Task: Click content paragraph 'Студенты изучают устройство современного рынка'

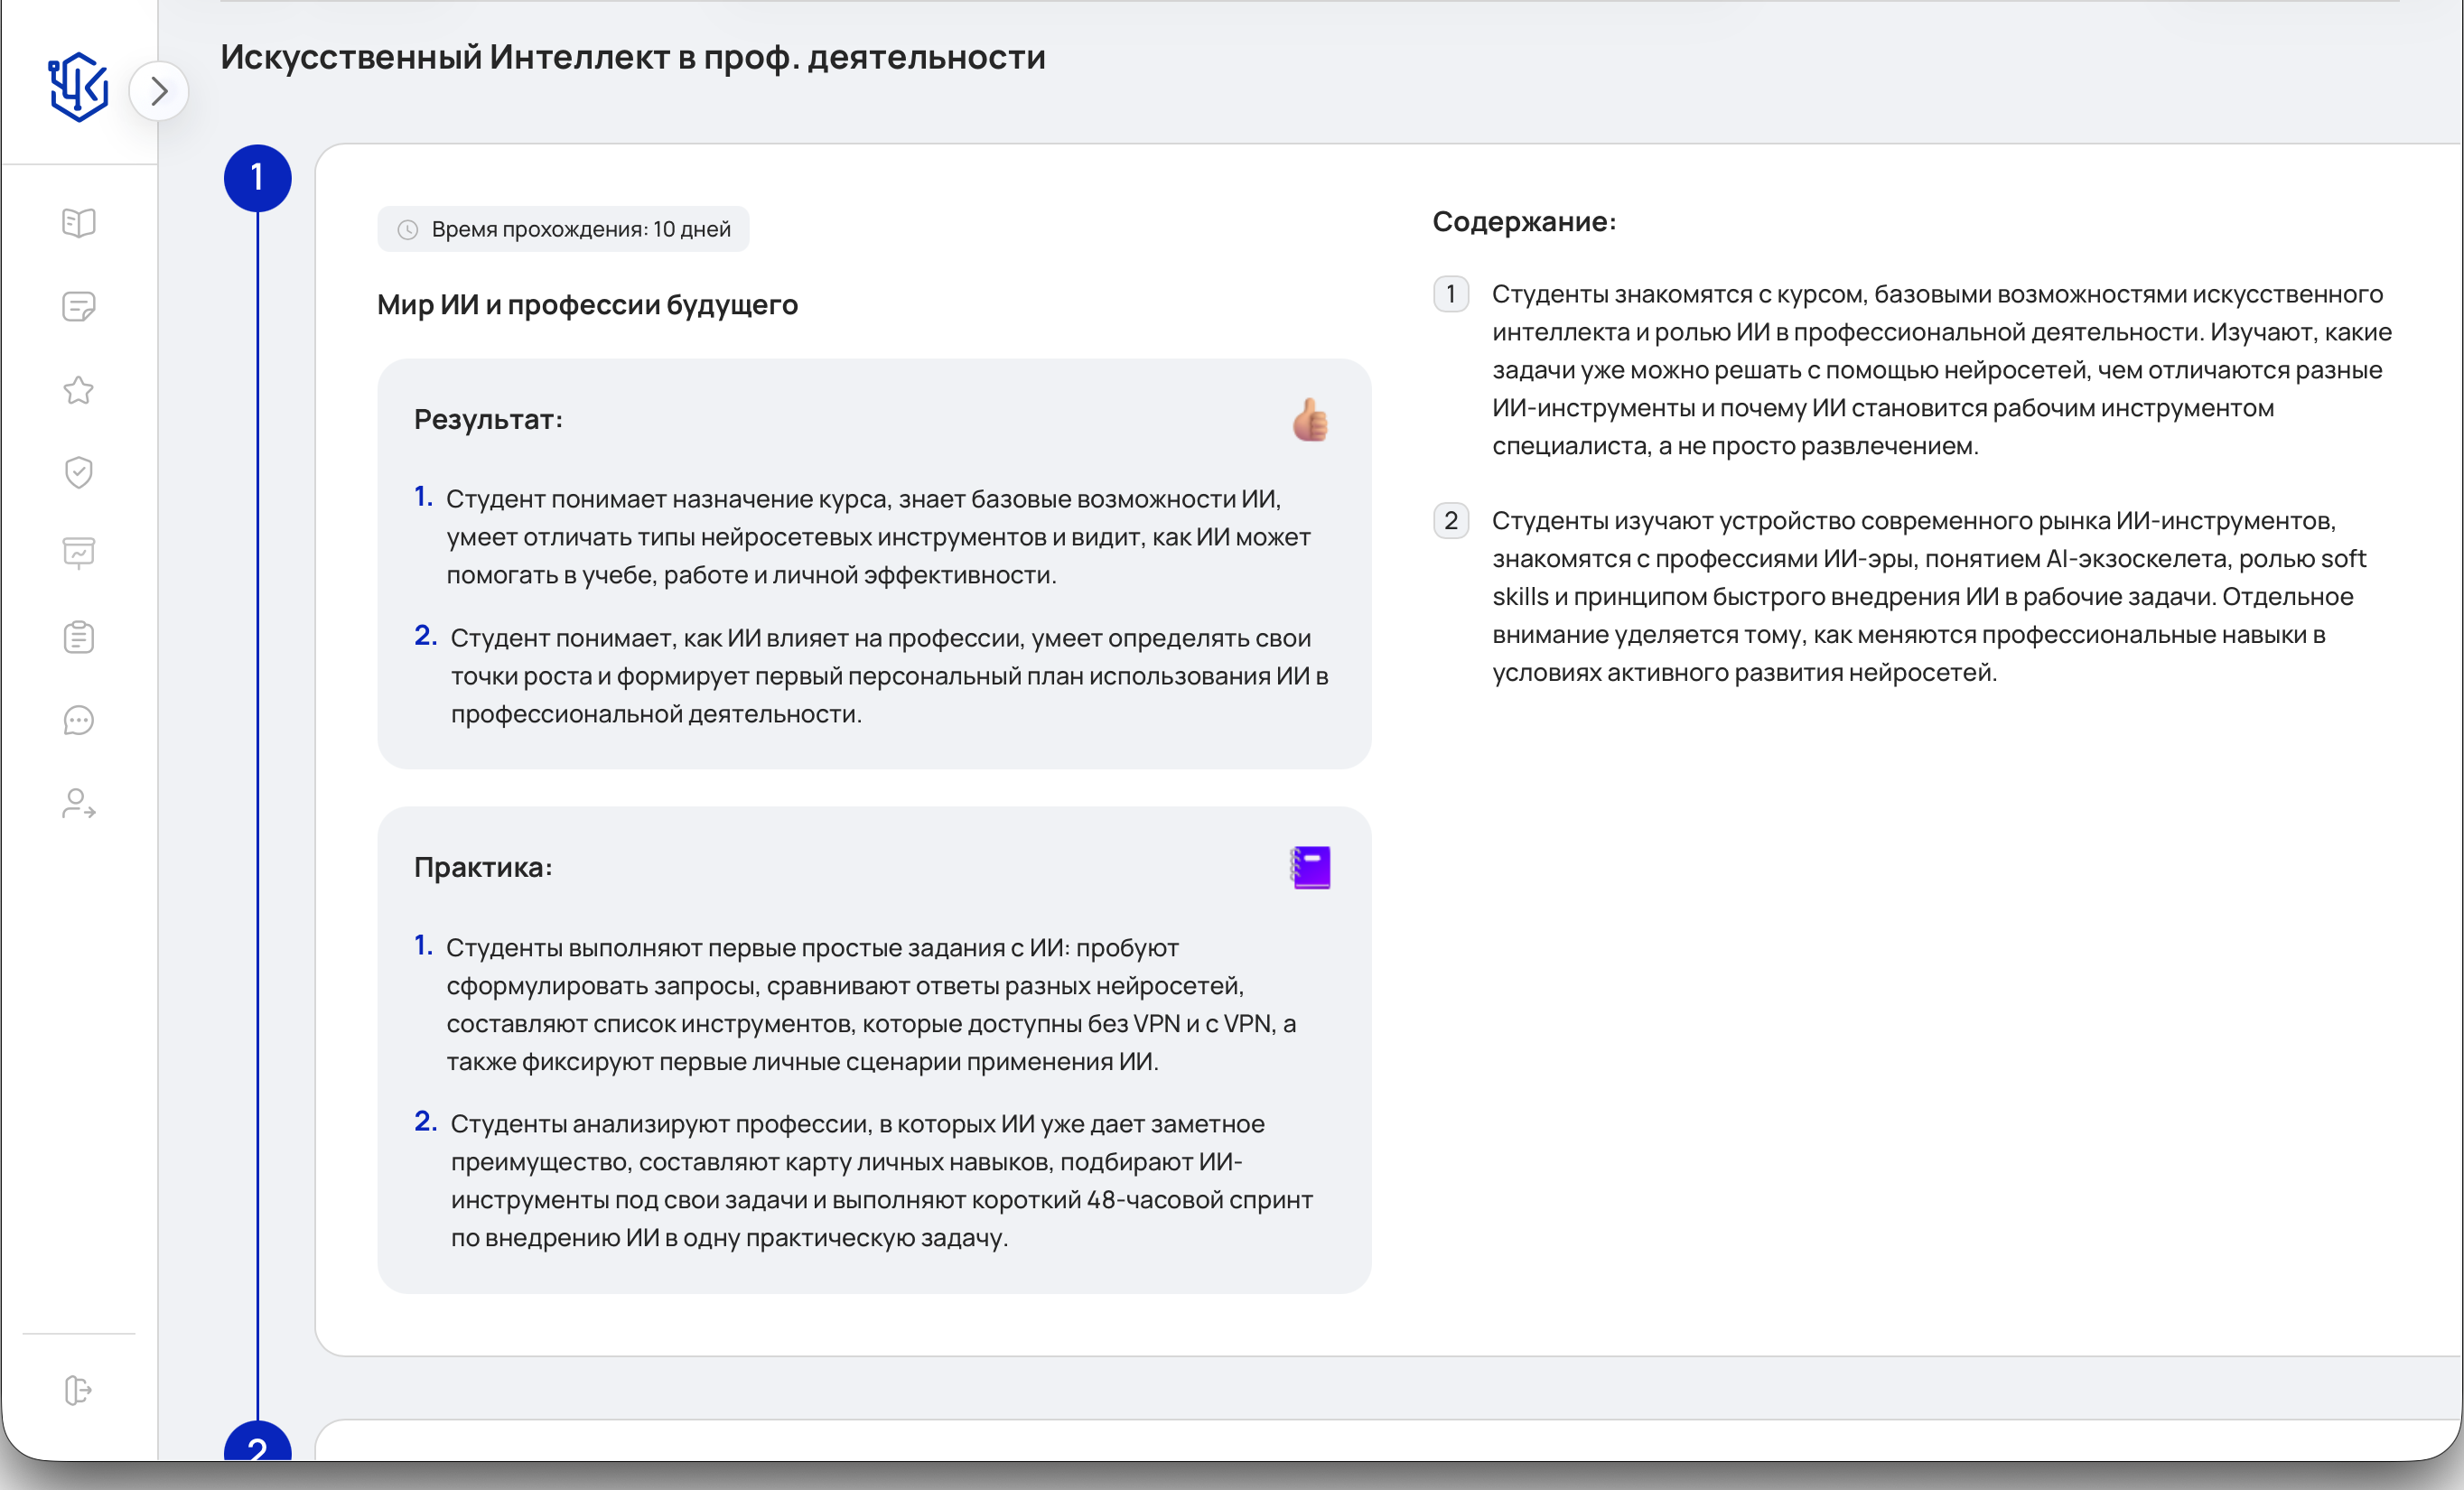Action: (1930, 596)
